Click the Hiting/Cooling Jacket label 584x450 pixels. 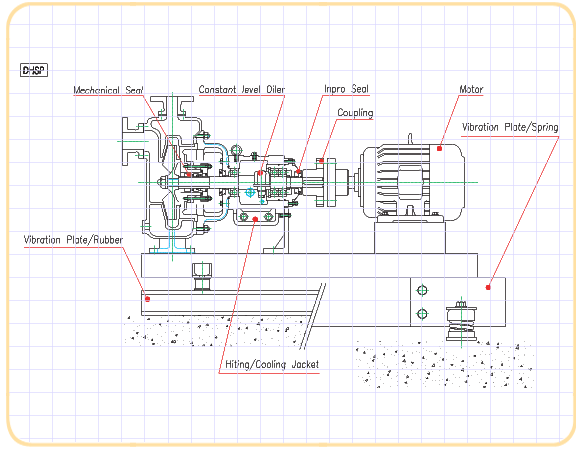(272, 364)
